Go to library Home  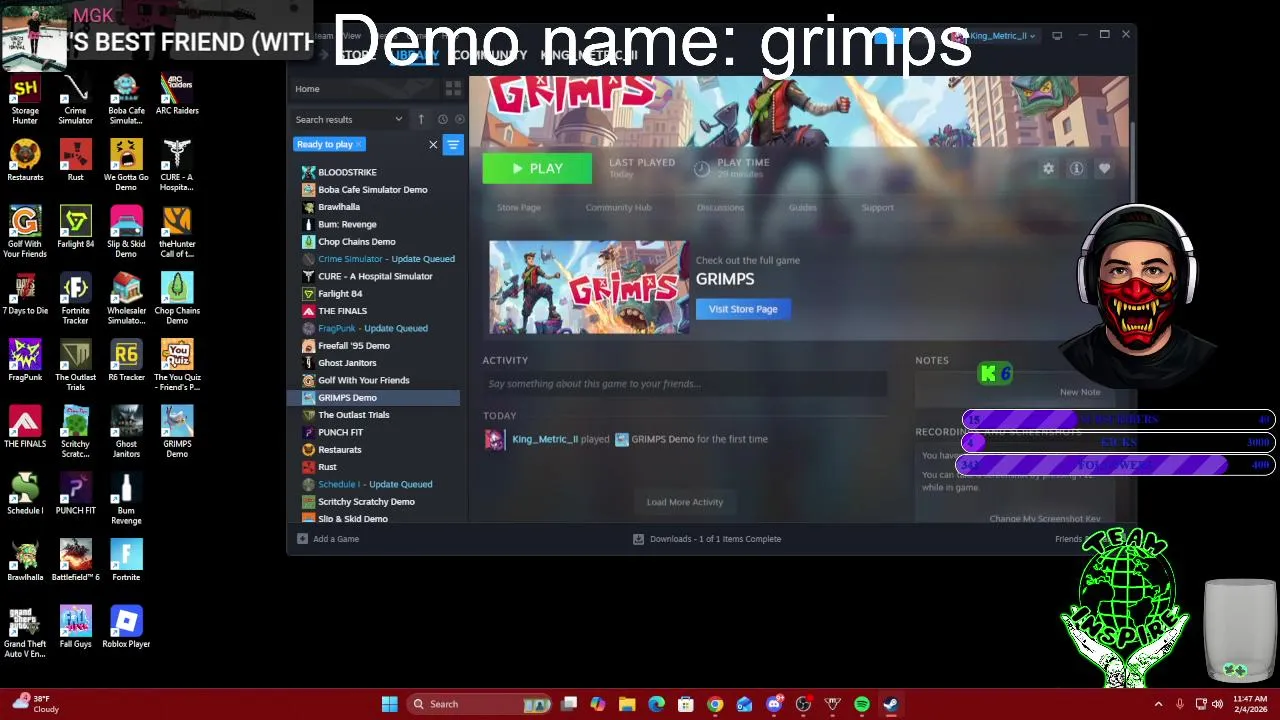[x=307, y=89]
